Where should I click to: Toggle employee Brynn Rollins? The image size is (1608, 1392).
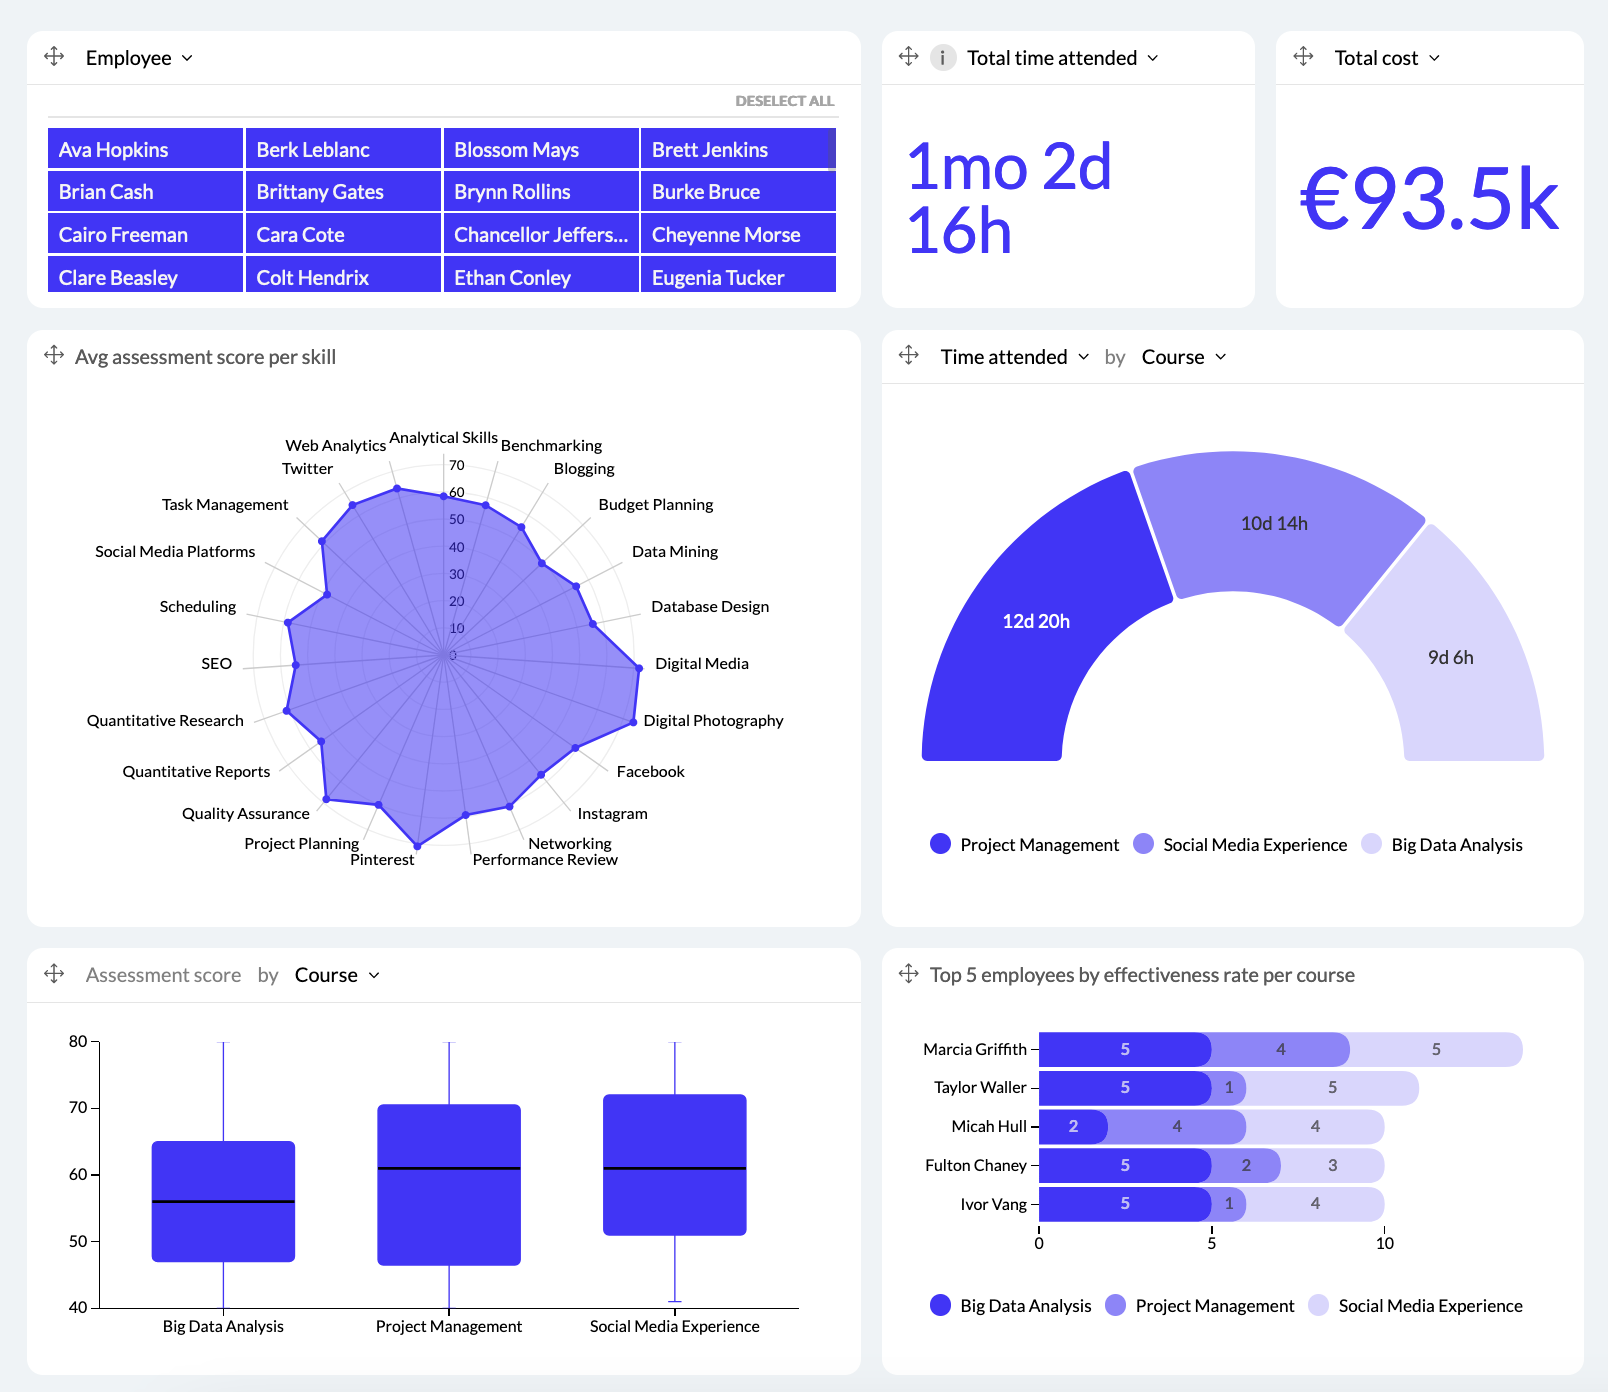tap(541, 191)
